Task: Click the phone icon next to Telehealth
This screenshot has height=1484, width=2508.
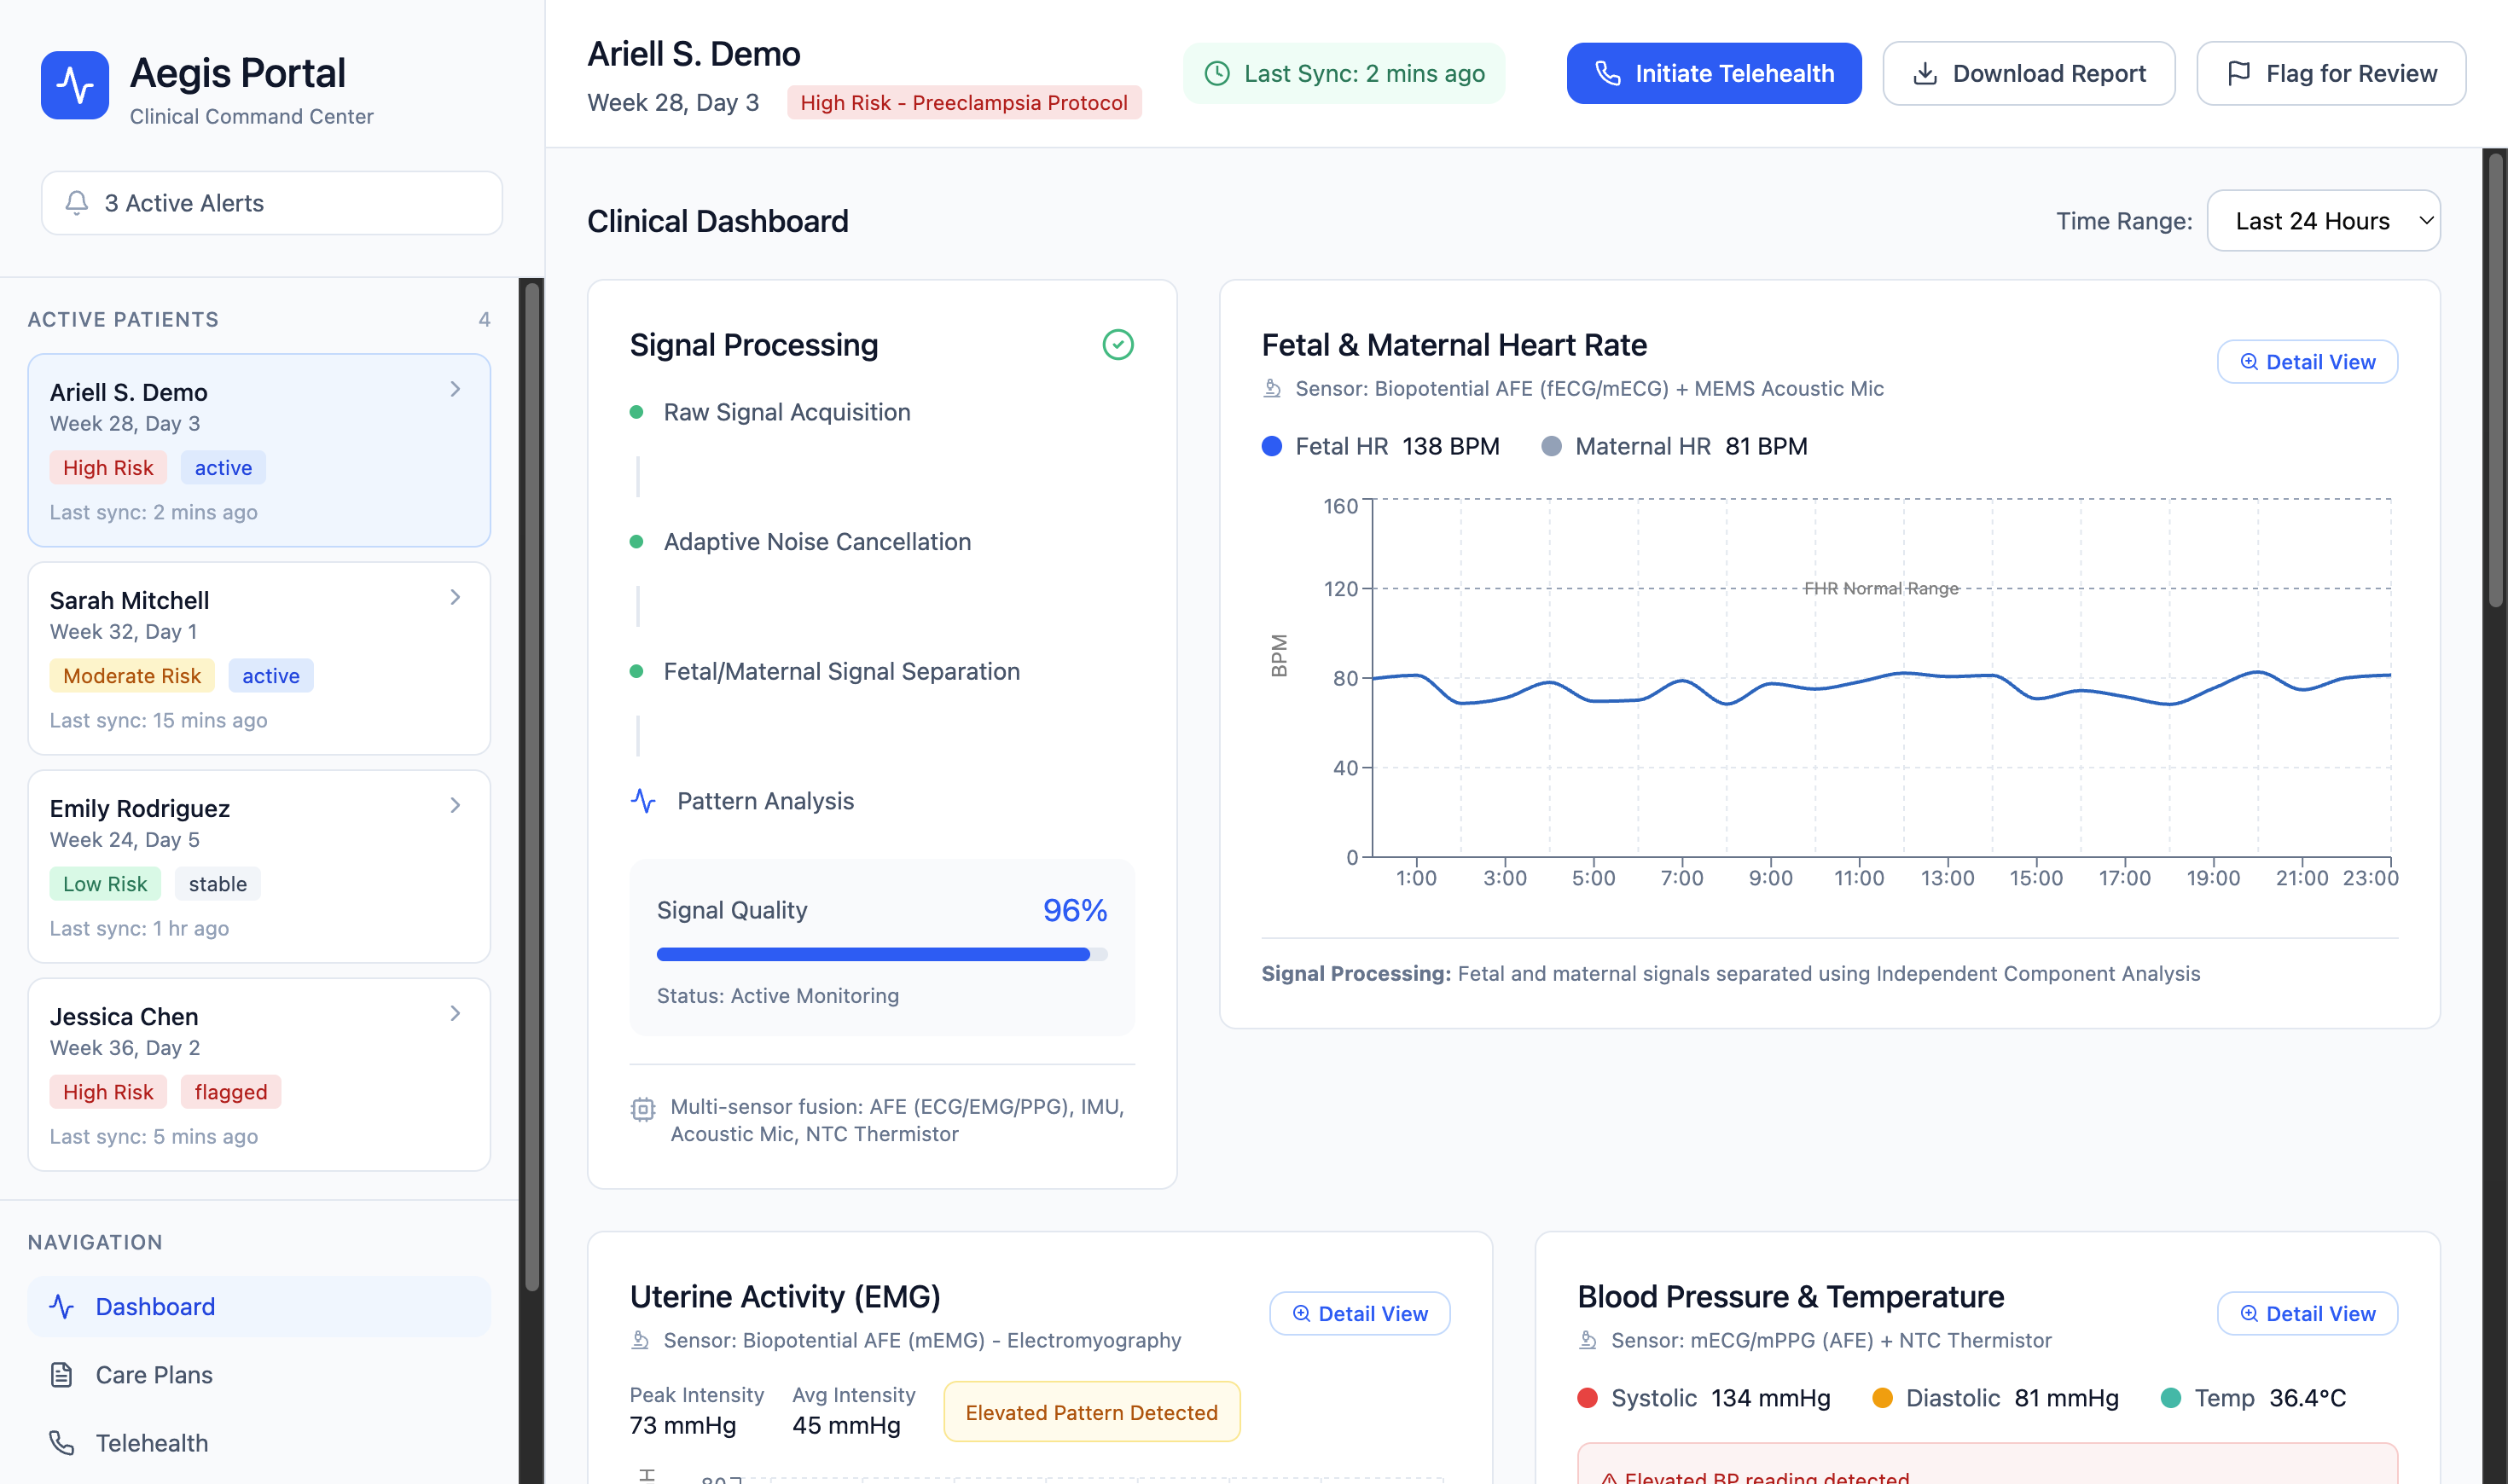Action: (x=62, y=1443)
